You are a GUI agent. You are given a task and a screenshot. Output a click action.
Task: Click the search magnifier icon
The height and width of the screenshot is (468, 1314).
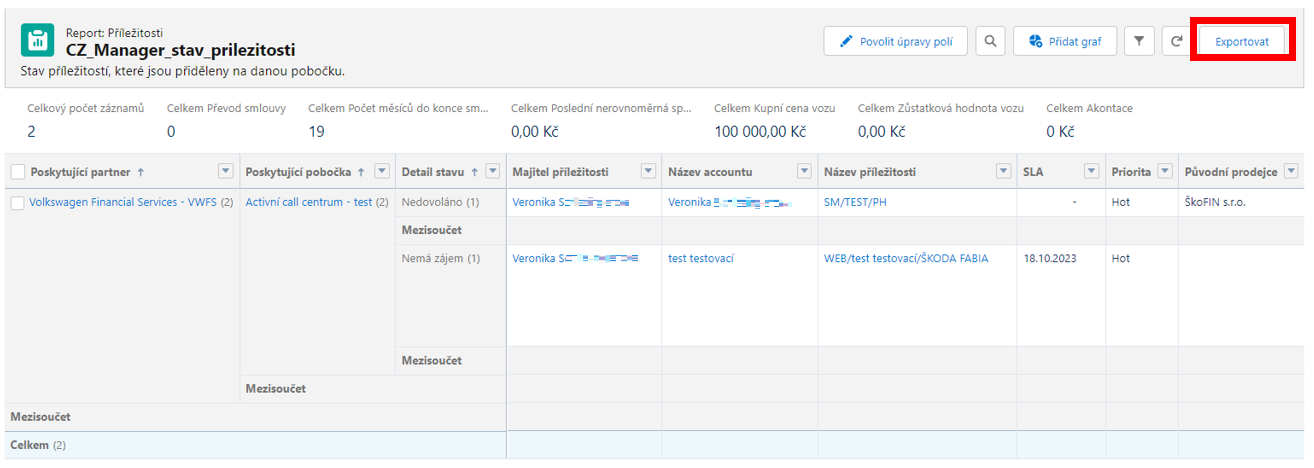(990, 41)
